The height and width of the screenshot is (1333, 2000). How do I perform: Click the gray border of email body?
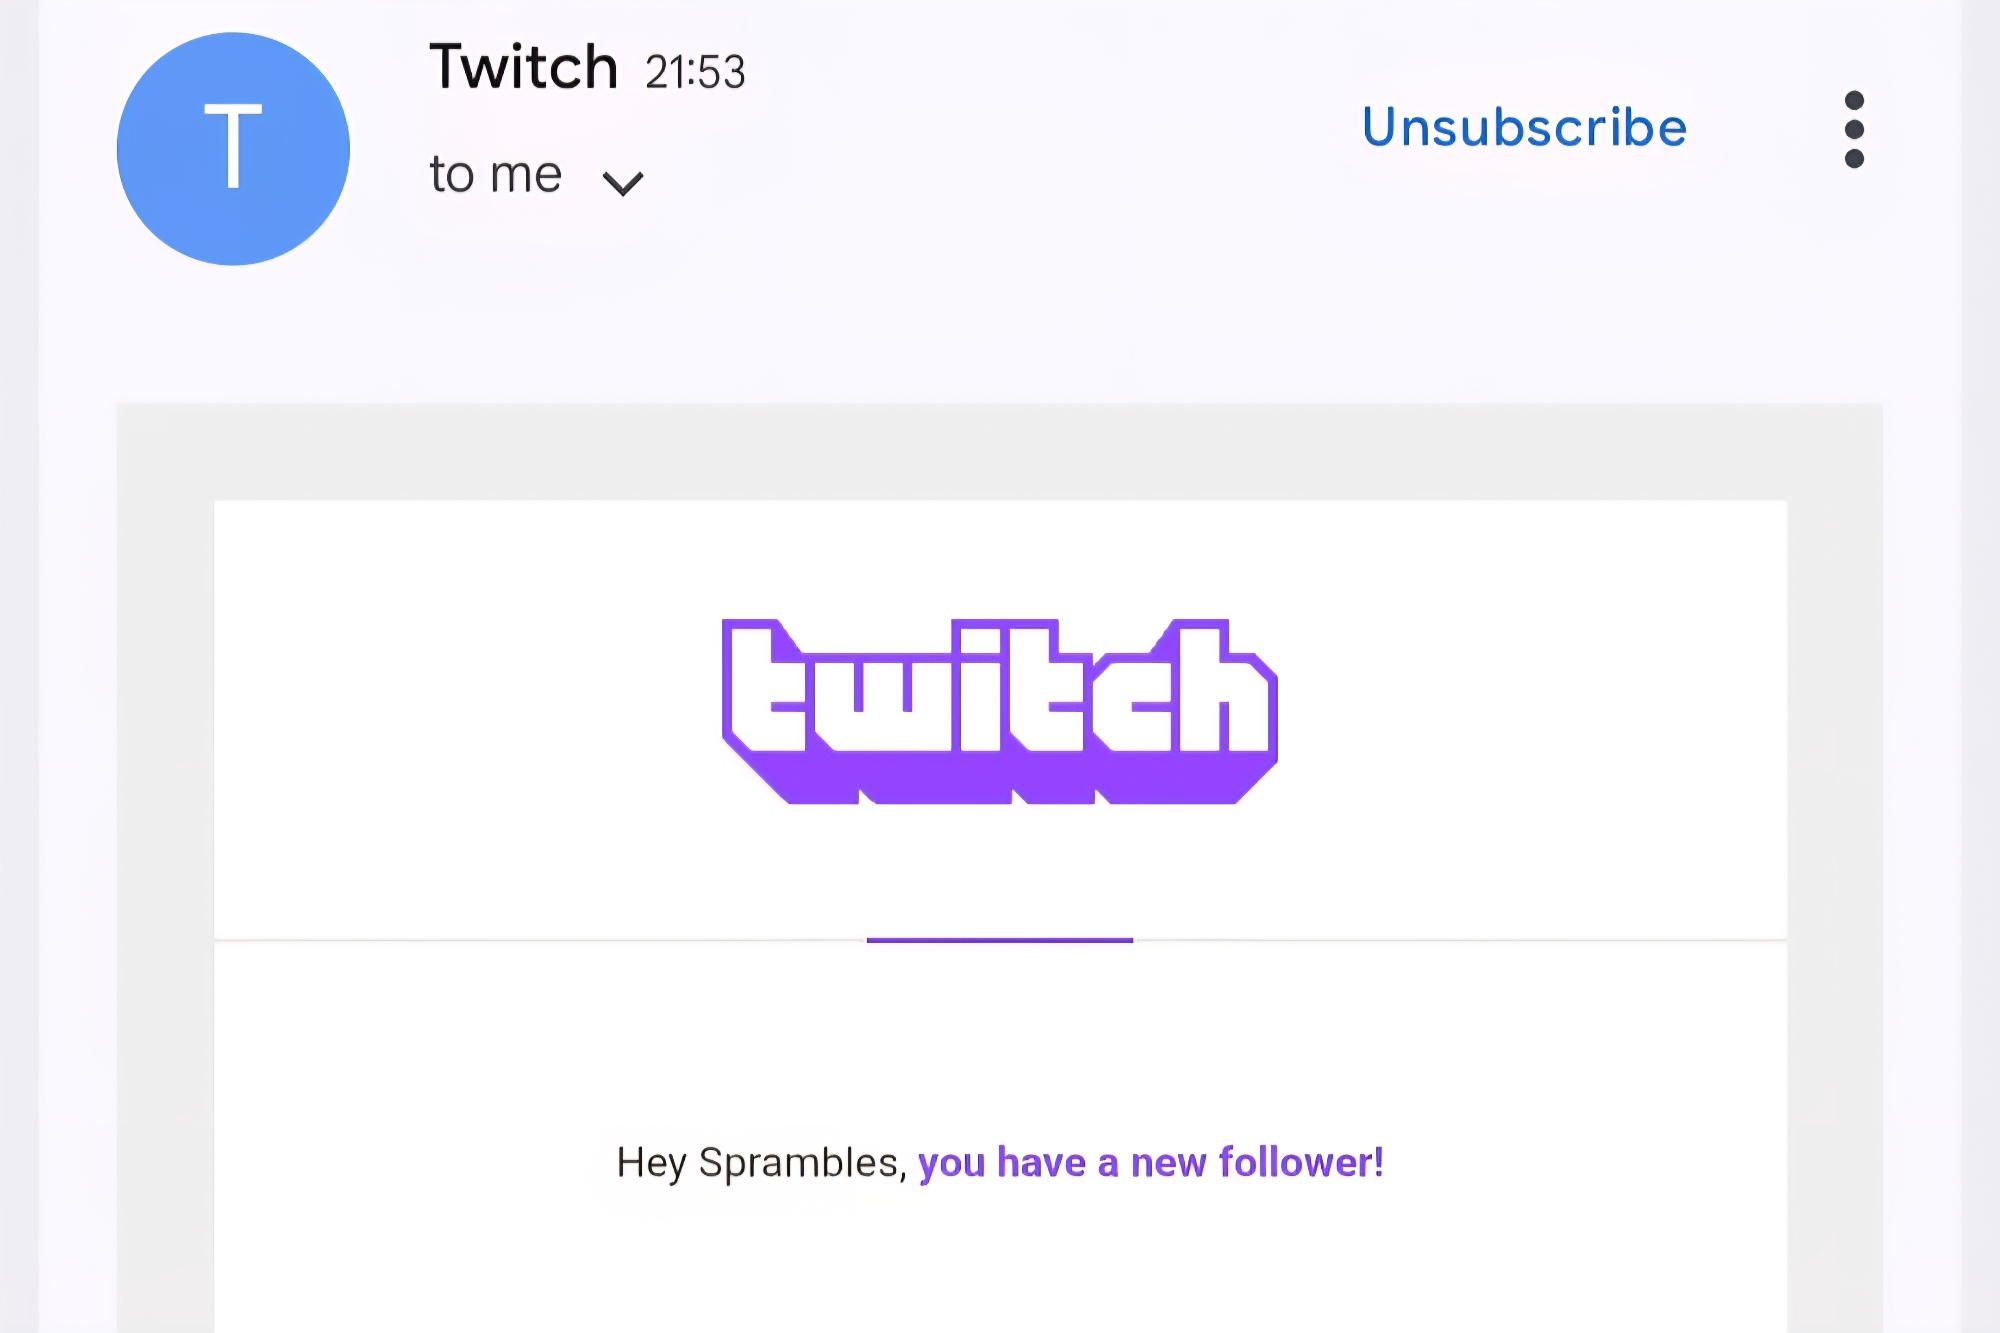[165, 800]
